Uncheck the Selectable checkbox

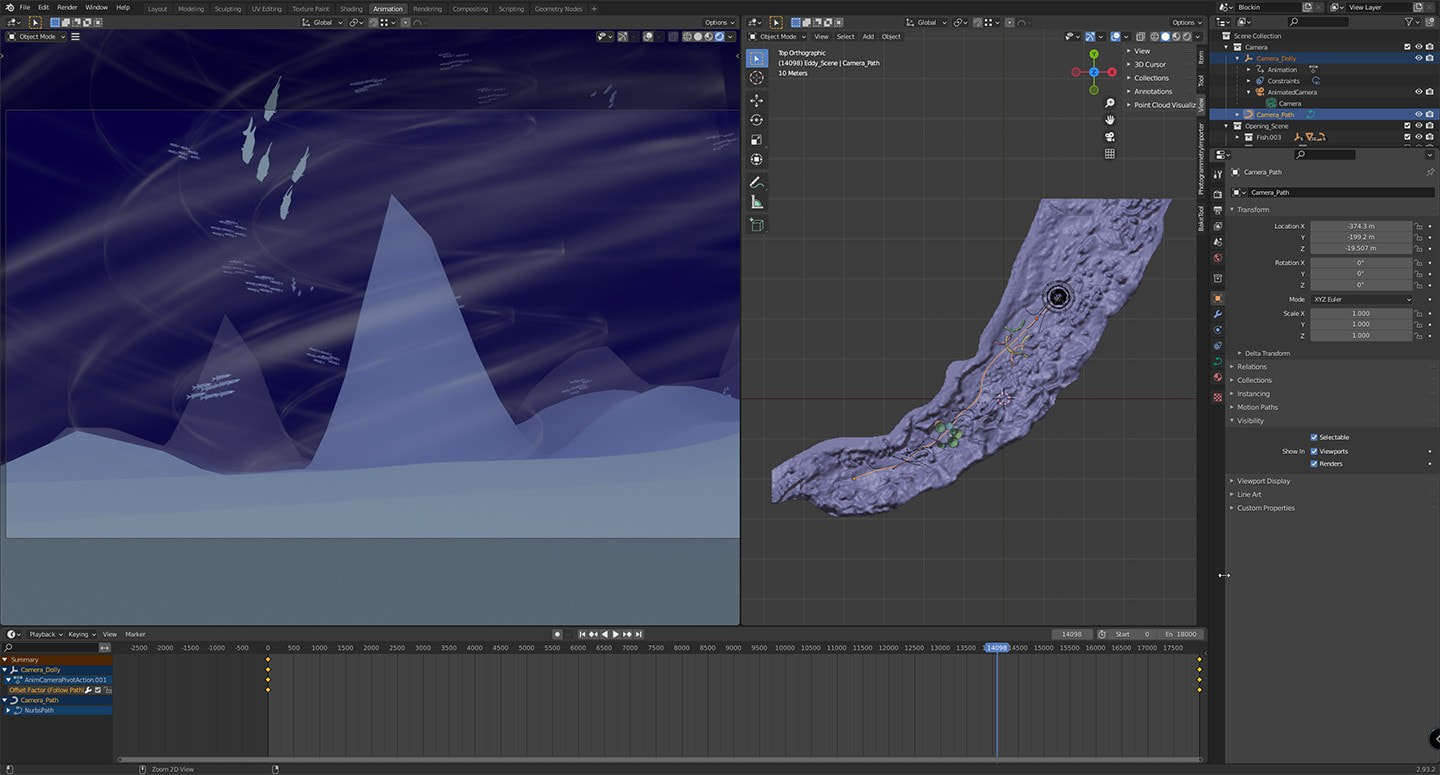[x=1314, y=437]
